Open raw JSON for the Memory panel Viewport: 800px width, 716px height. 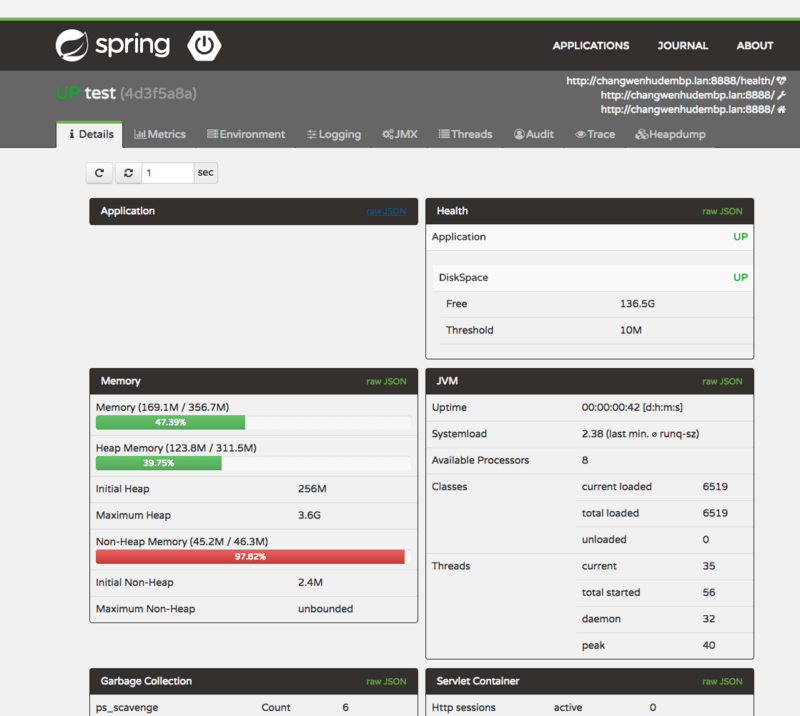[x=388, y=381]
